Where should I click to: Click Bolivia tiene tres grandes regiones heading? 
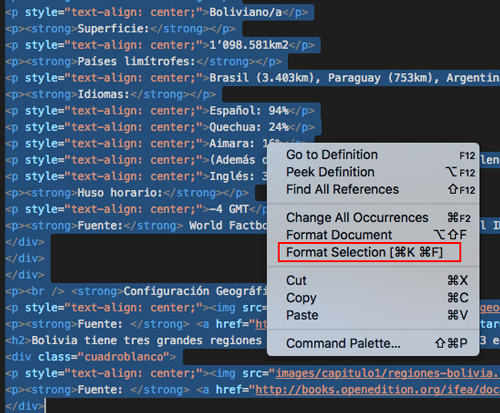click(x=147, y=341)
